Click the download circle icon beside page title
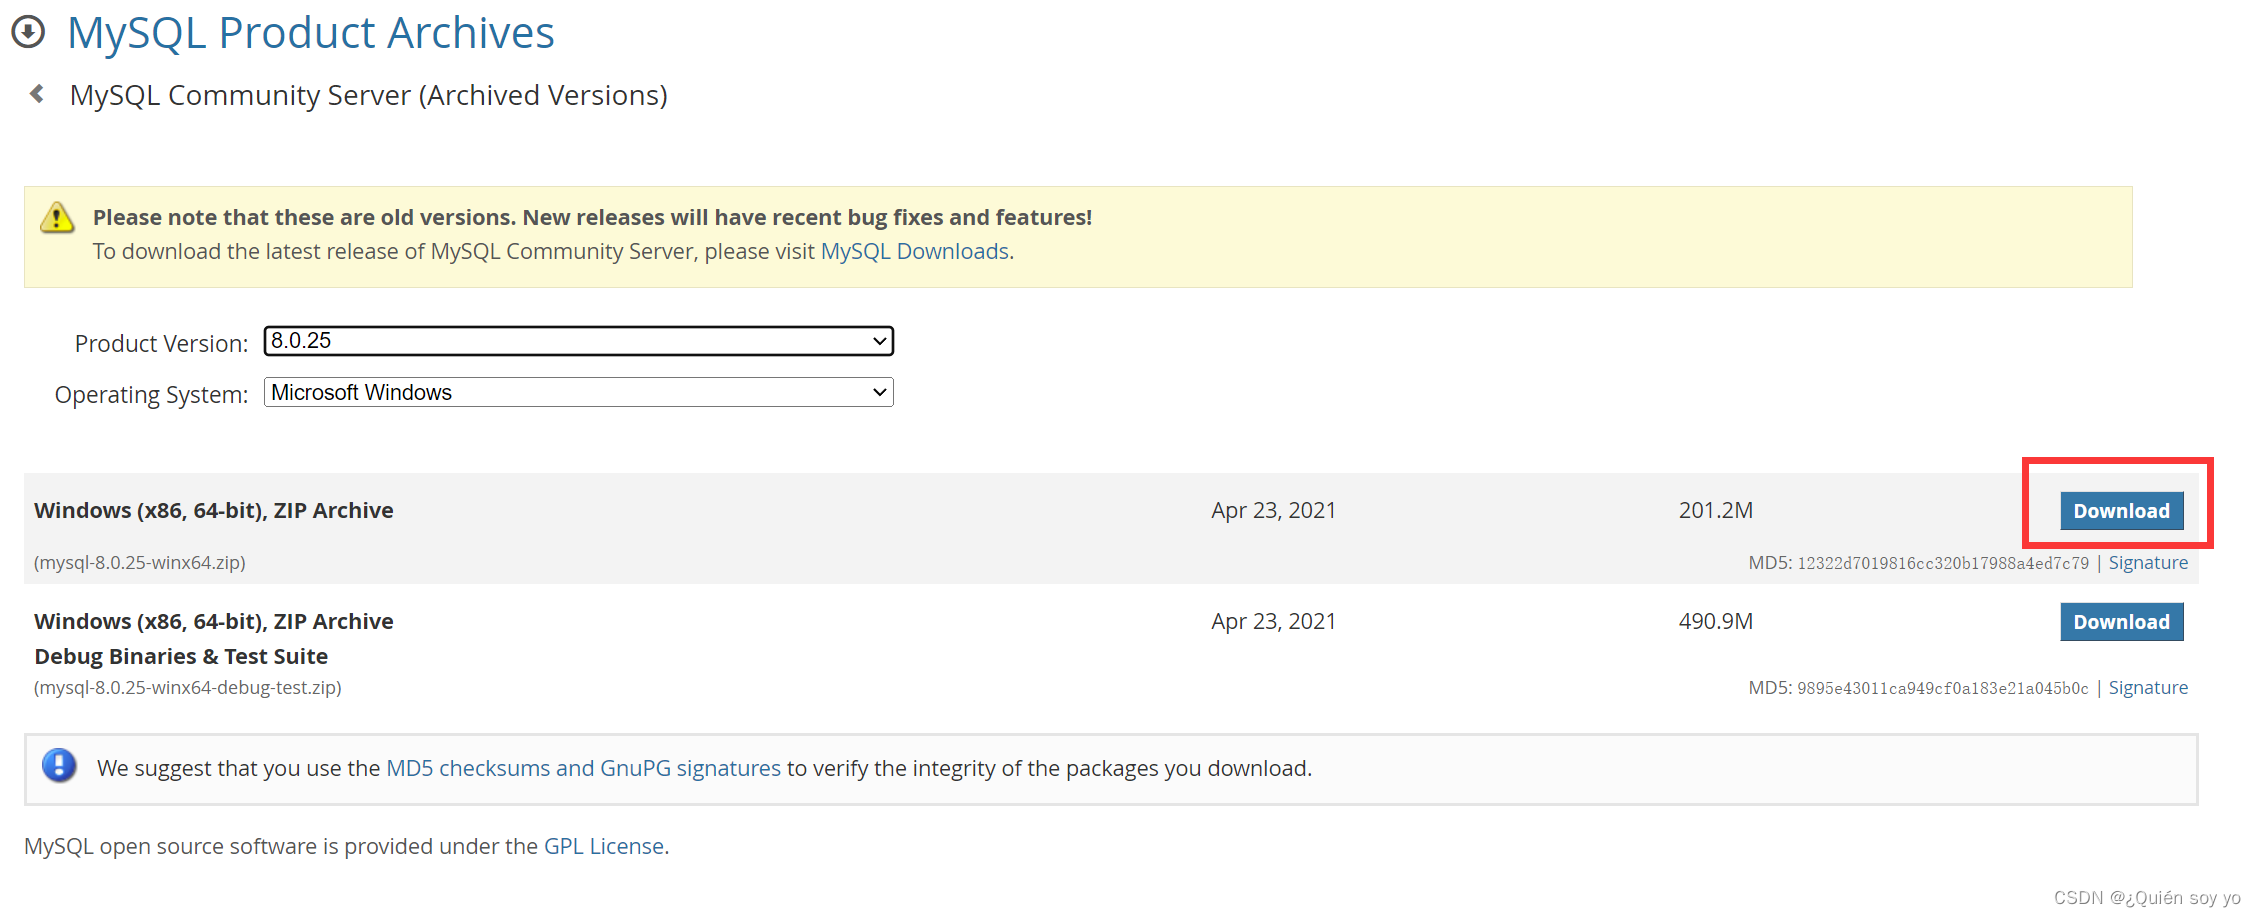 click(x=28, y=32)
